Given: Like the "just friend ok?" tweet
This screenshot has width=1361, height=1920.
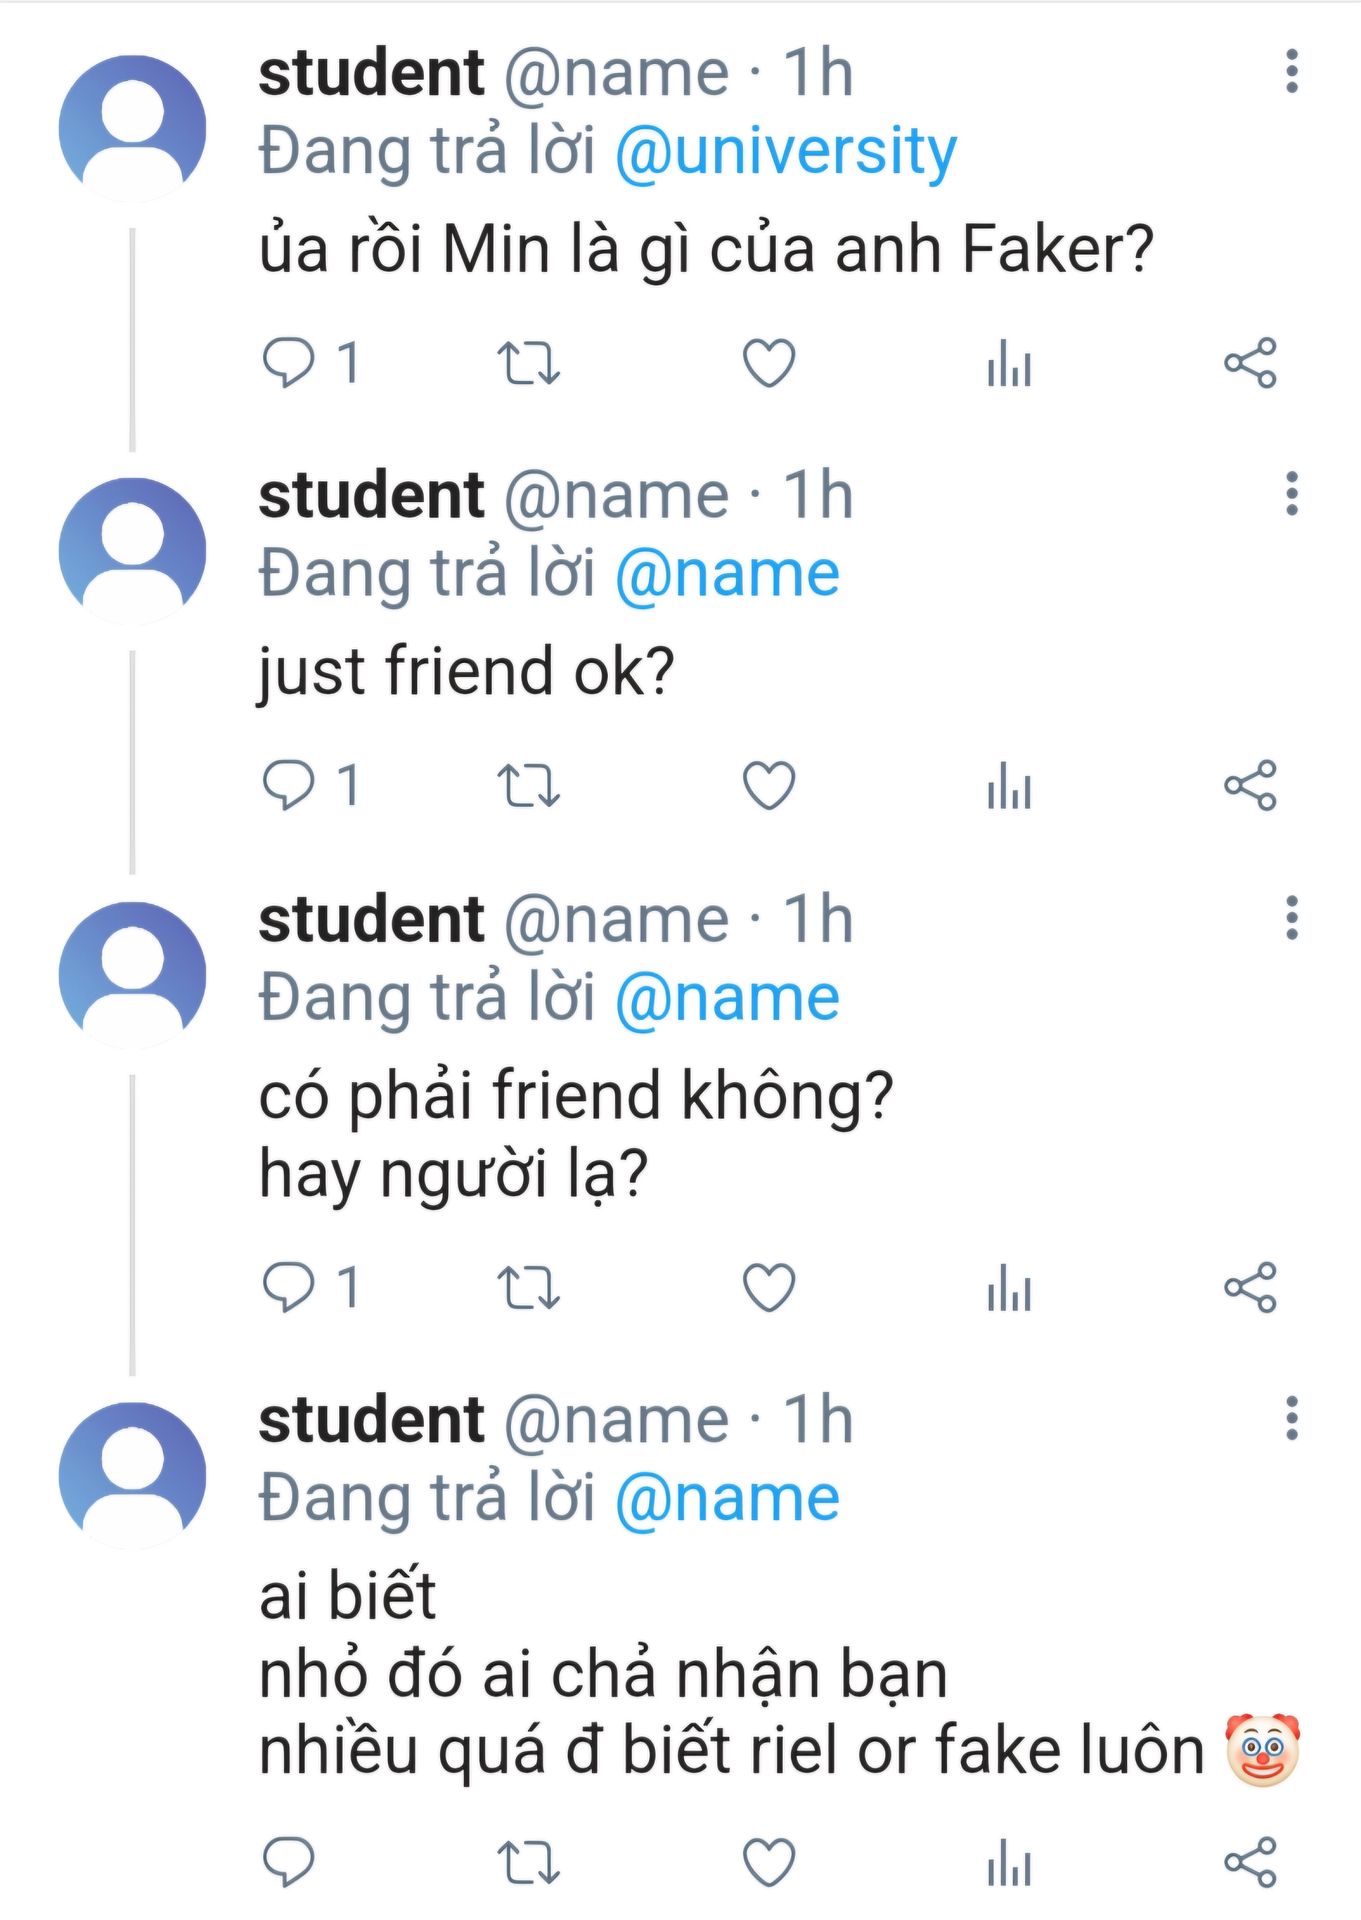Looking at the screenshot, I should coord(769,785).
